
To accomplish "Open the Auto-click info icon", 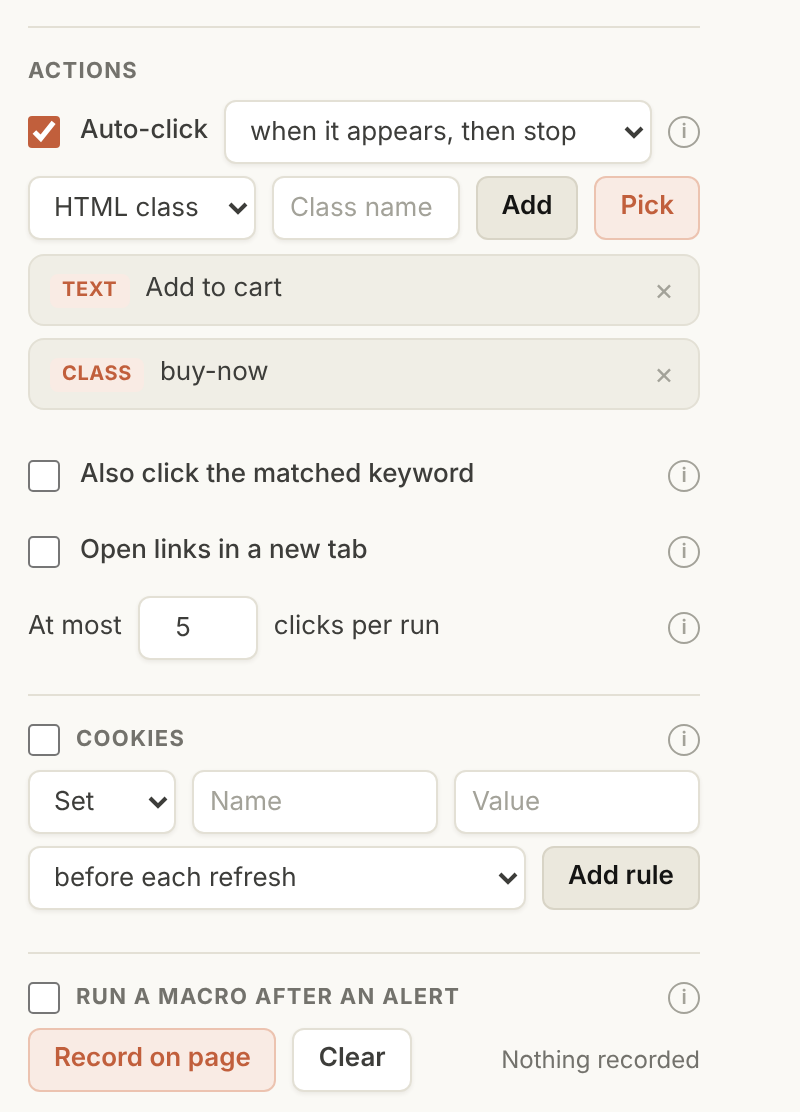I will coord(684,132).
